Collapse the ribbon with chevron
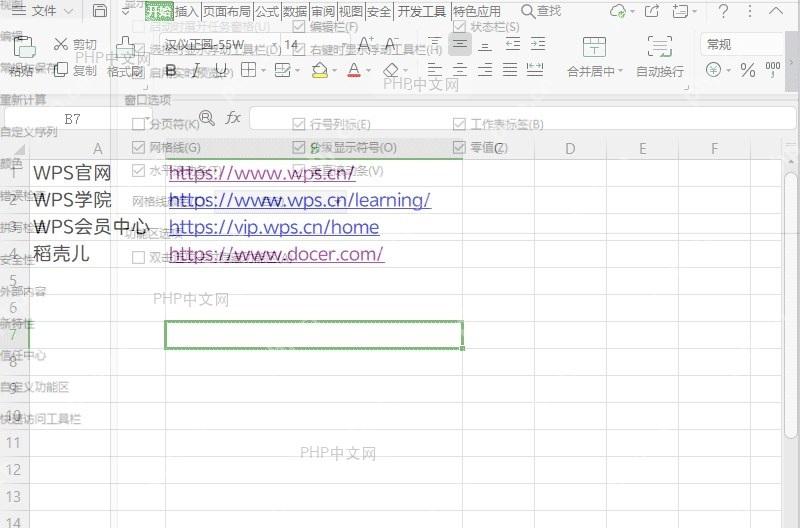Screen dimensions: 800x528 coord(776,10)
